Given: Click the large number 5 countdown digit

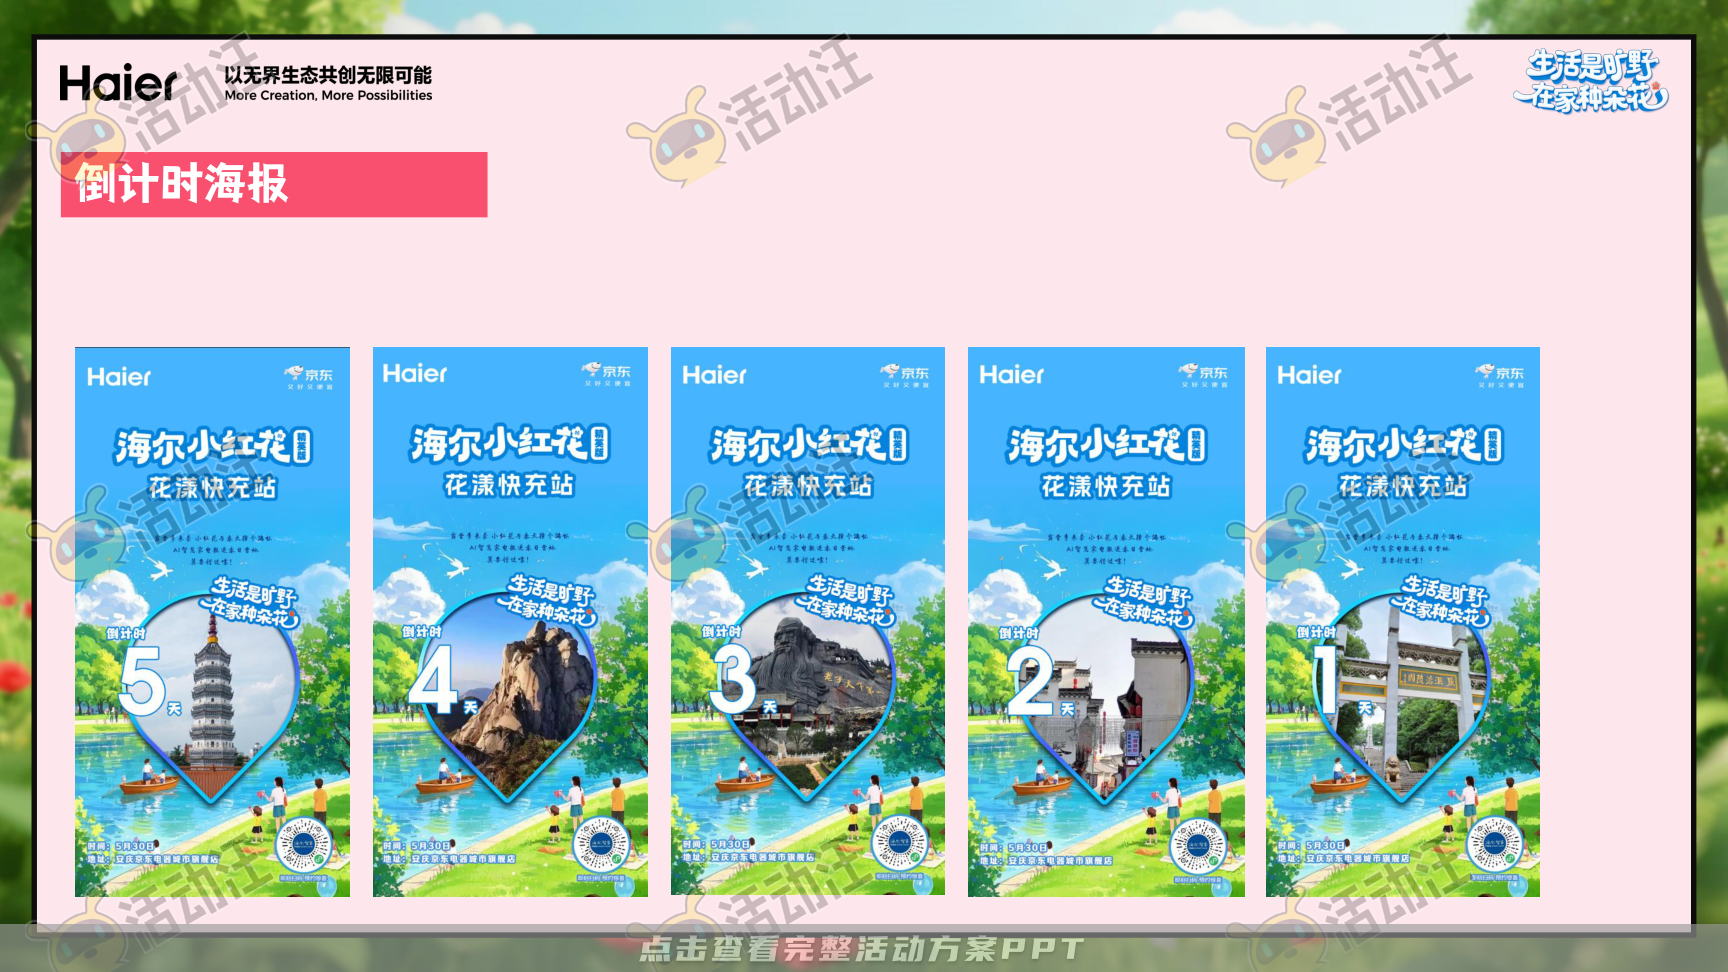Looking at the screenshot, I should click(142, 681).
